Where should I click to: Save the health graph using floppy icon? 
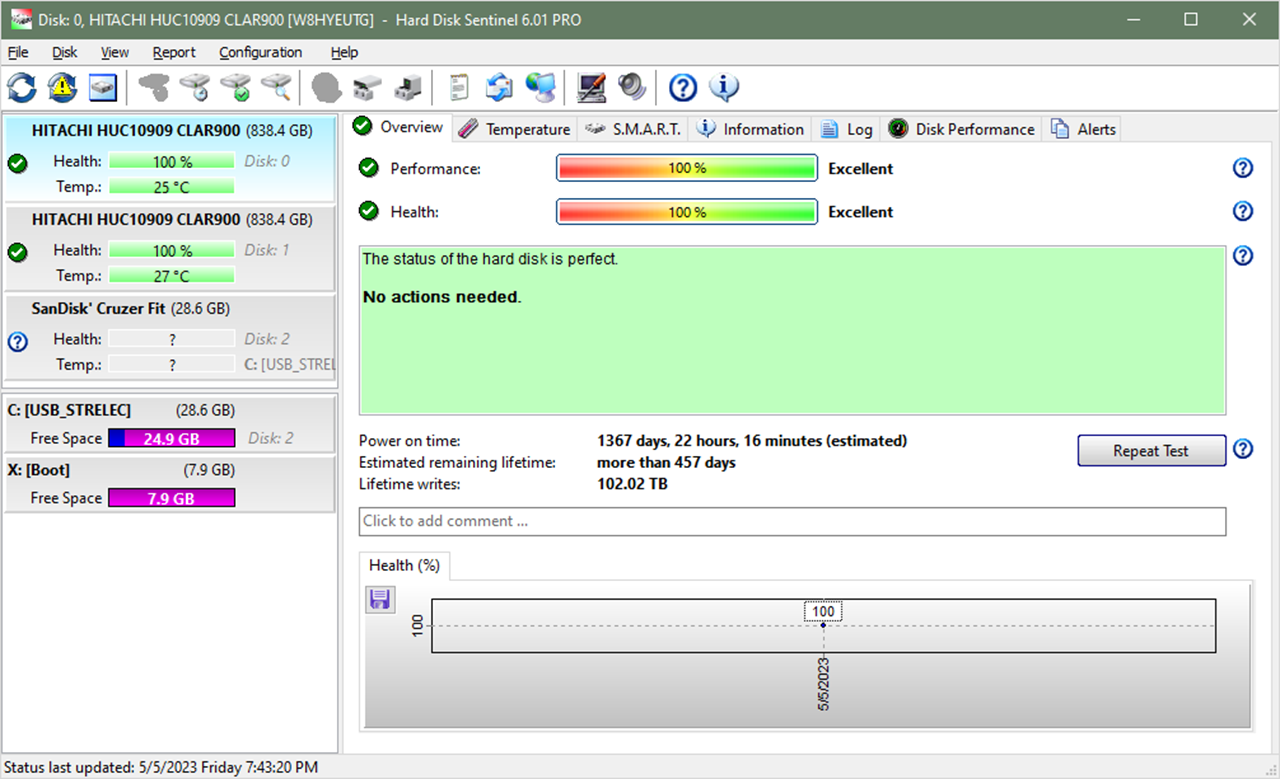(x=380, y=600)
